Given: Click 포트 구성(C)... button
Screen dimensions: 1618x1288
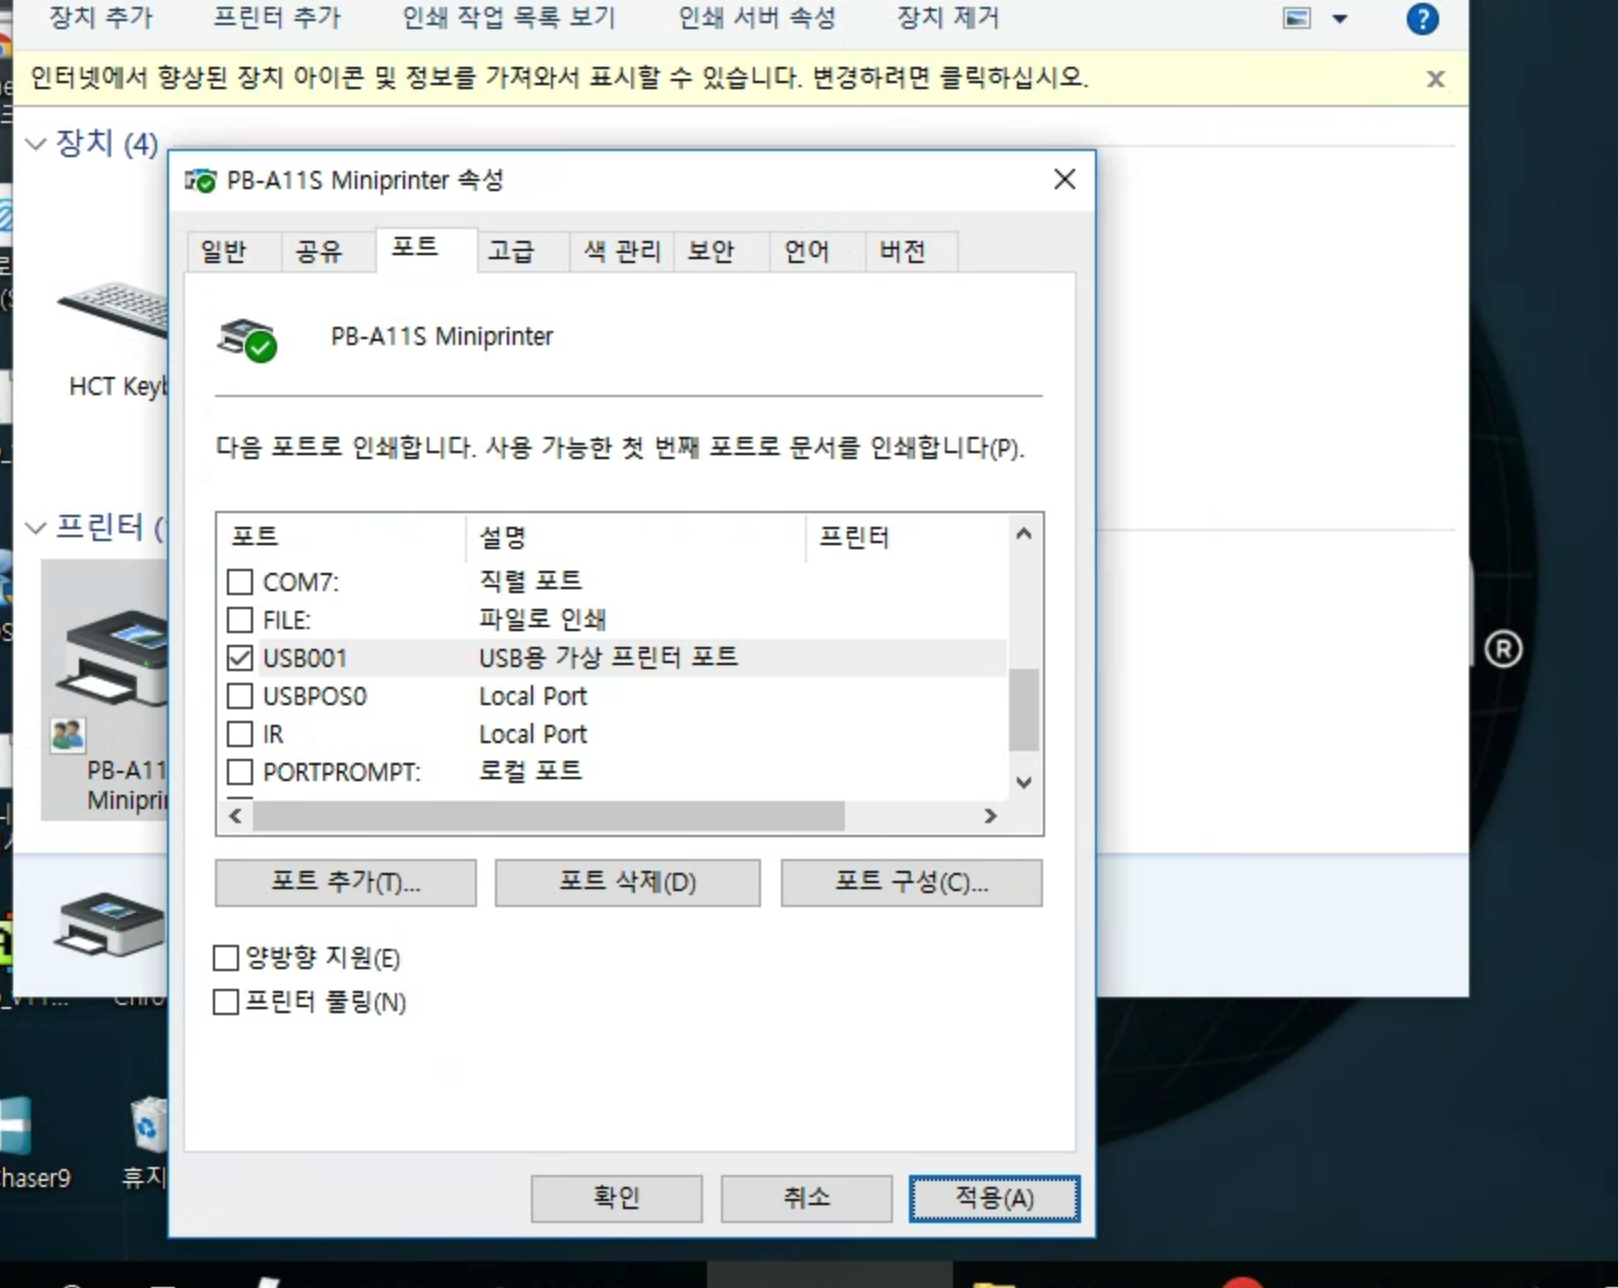Looking at the screenshot, I should (x=911, y=883).
